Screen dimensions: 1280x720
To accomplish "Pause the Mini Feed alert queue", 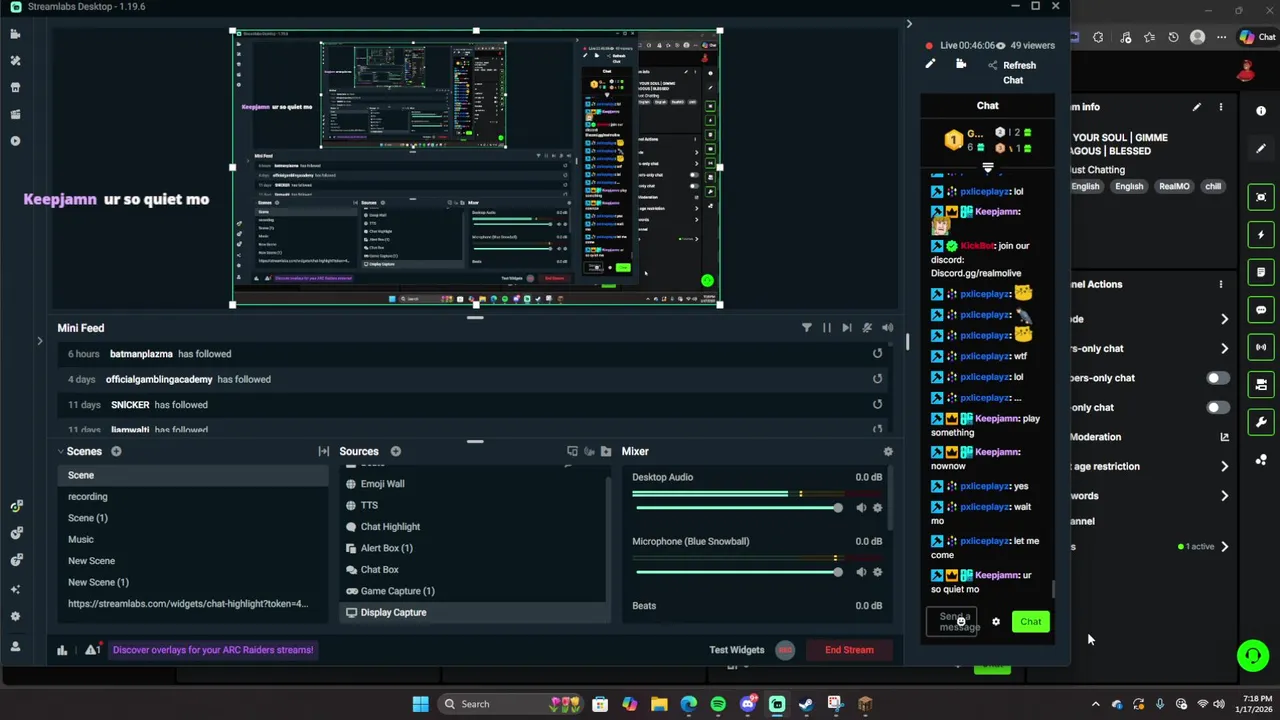I will pyautogui.click(x=826, y=328).
